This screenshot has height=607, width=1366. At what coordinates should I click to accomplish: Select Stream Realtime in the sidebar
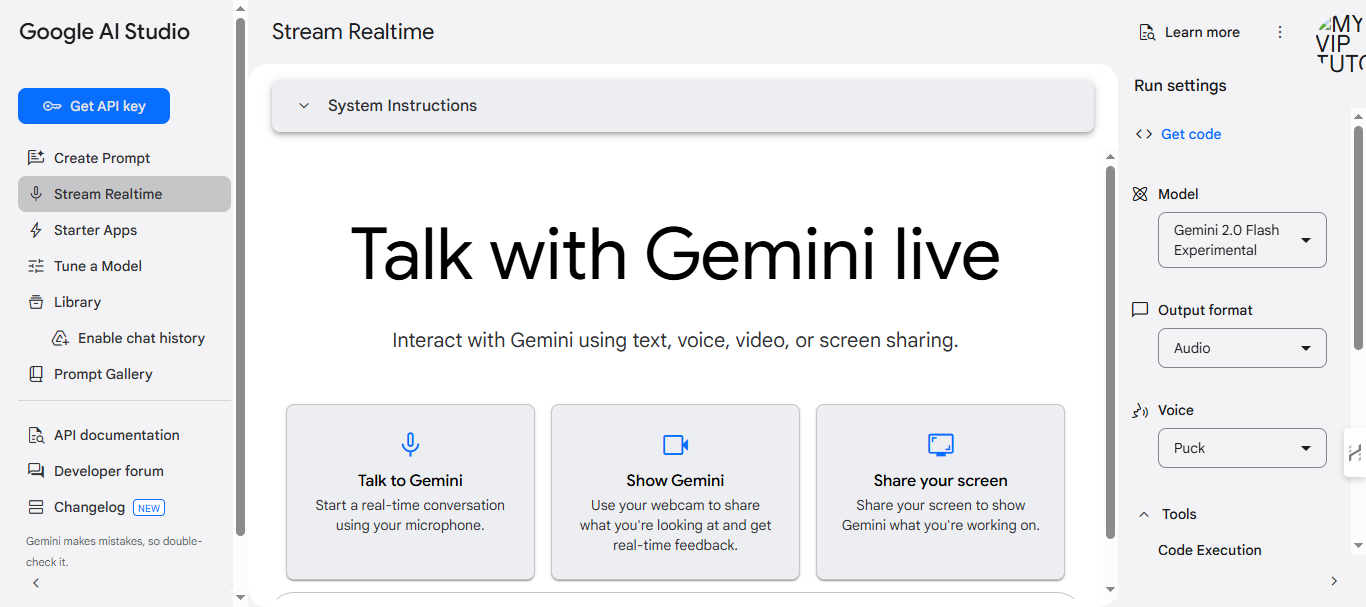click(124, 194)
